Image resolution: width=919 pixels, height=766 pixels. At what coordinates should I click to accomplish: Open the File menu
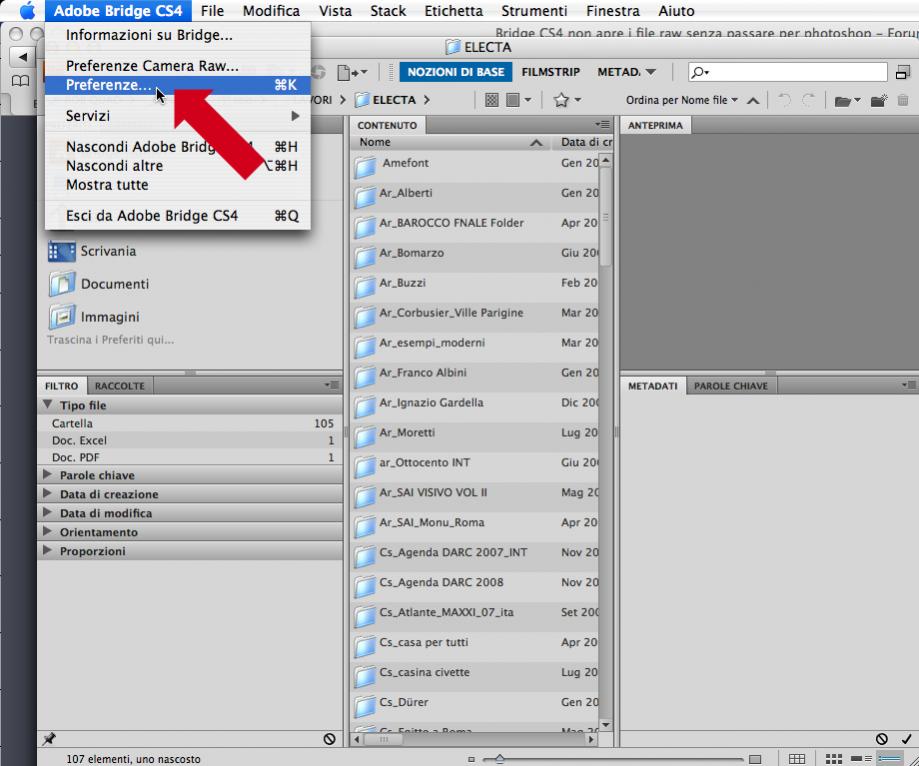[212, 11]
